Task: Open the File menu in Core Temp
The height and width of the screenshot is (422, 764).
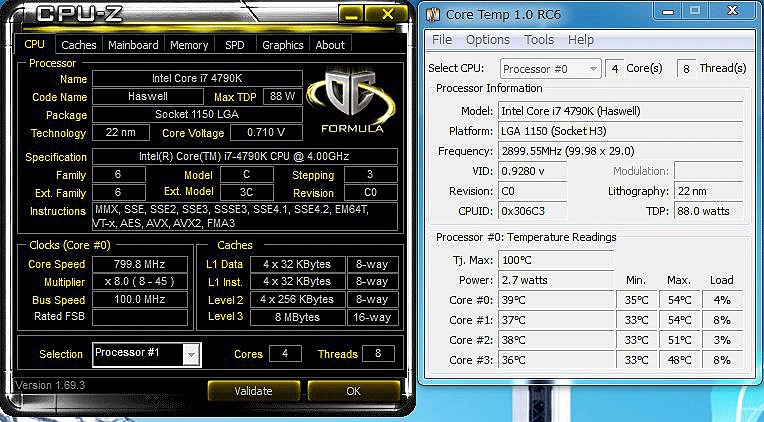Action: [x=442, y=39]
